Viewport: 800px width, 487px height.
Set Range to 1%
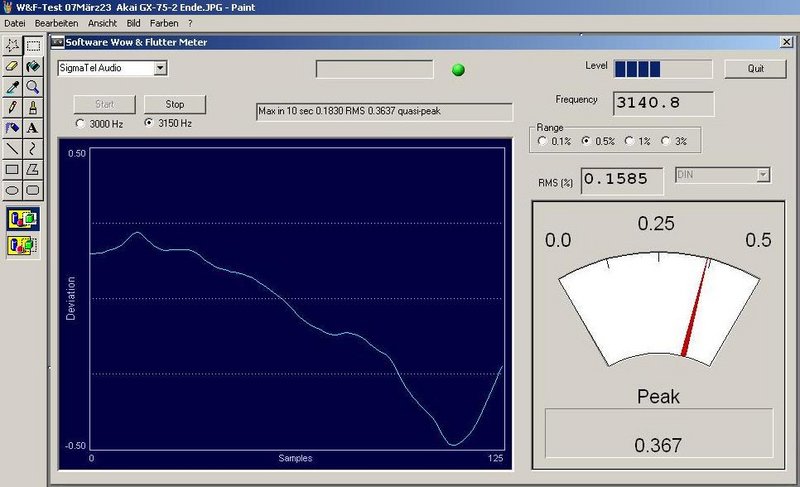[x=629, y=141]
